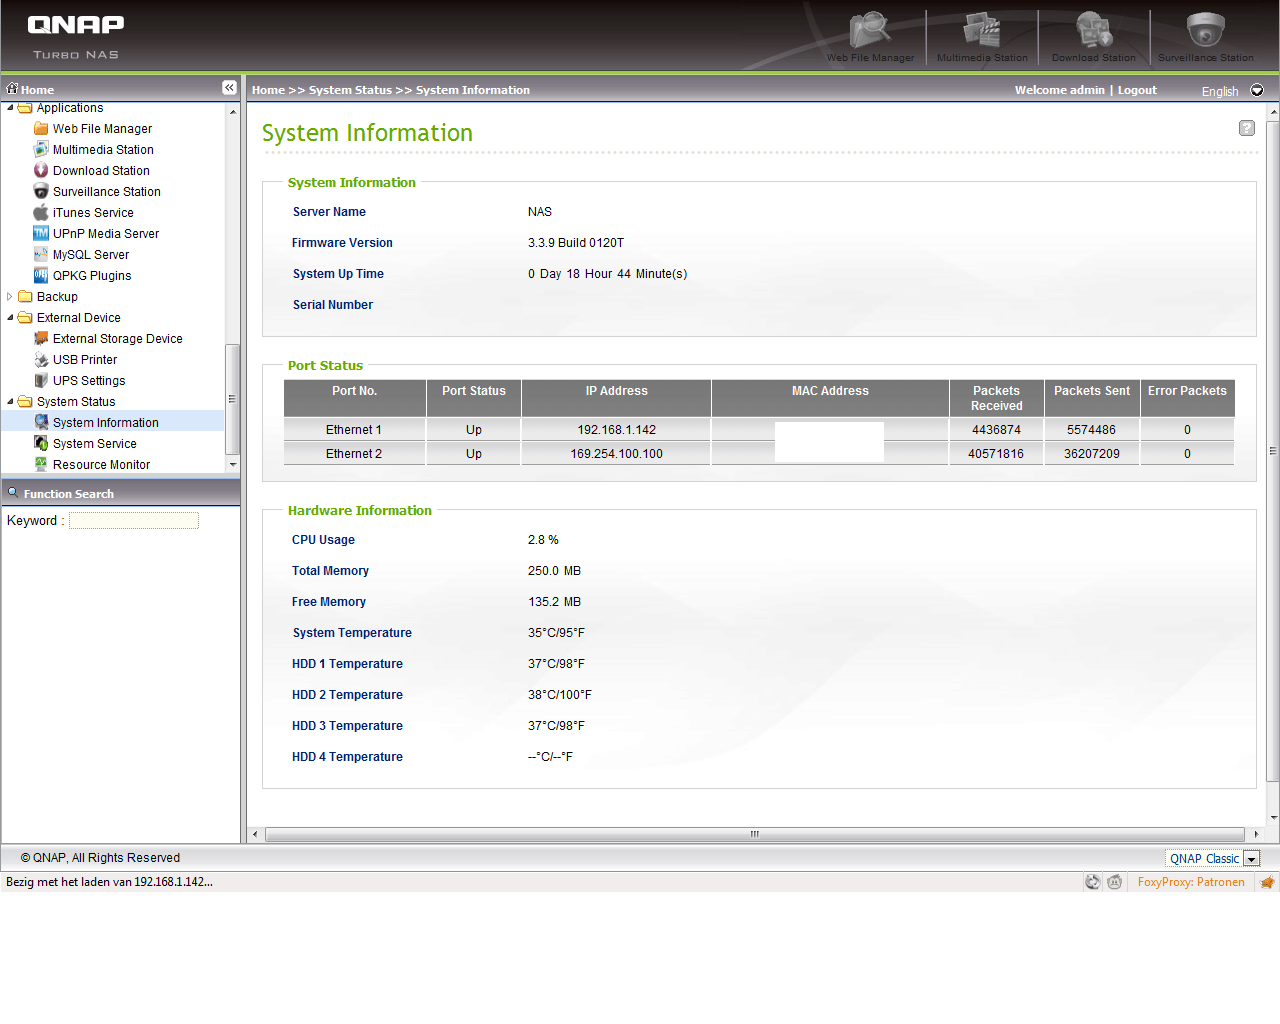Open Multimedia Station from top toolbar
Screen dimensions: 1280x1024
pyautogui.click(x=982, y=37)
